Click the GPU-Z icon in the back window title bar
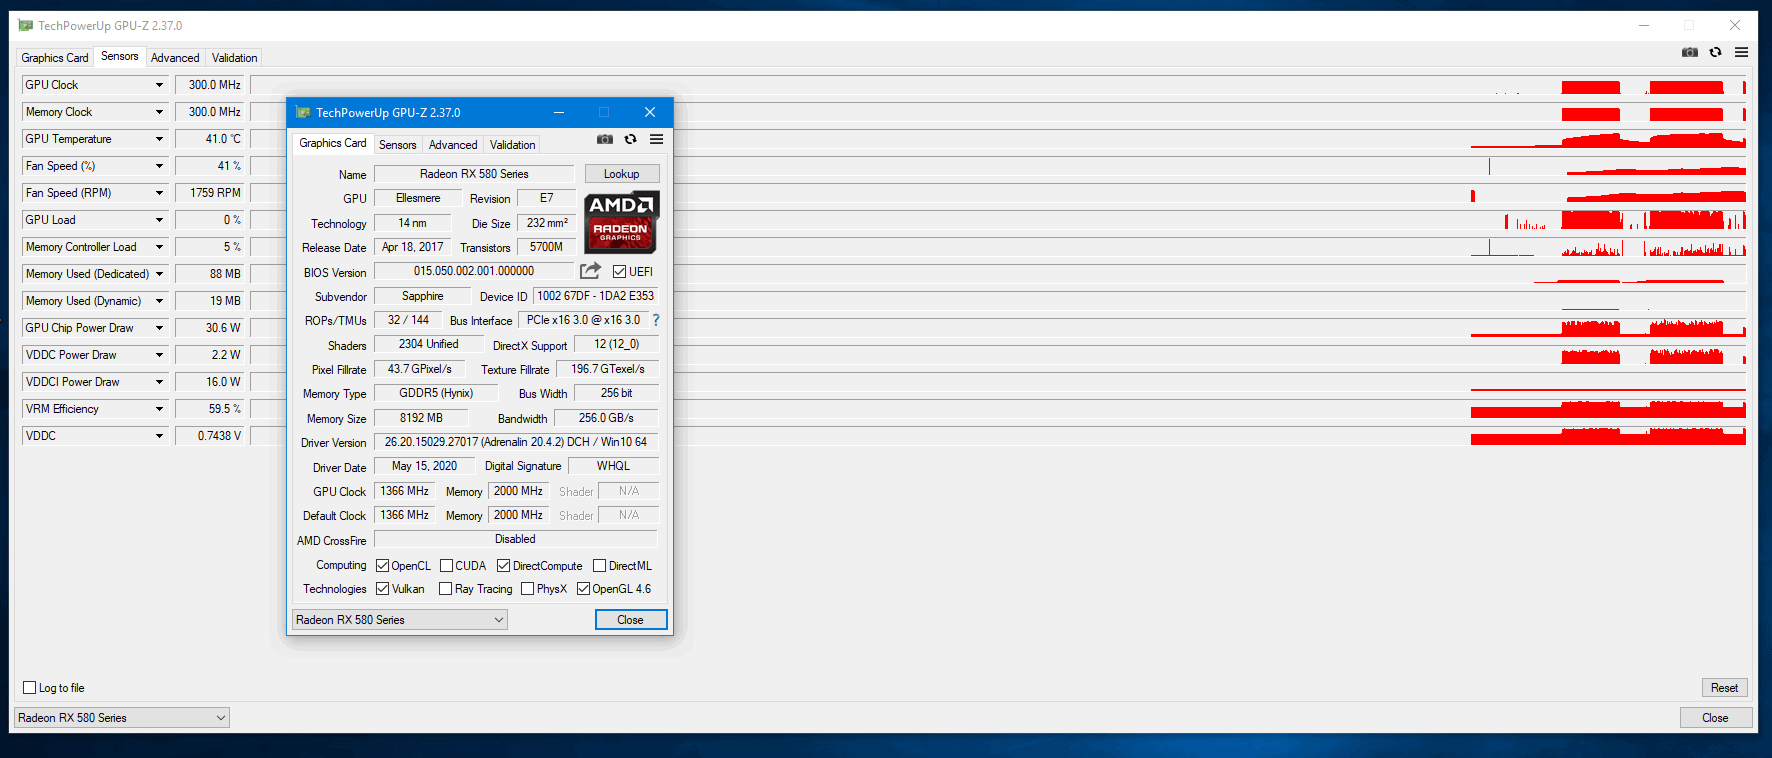 26,25
